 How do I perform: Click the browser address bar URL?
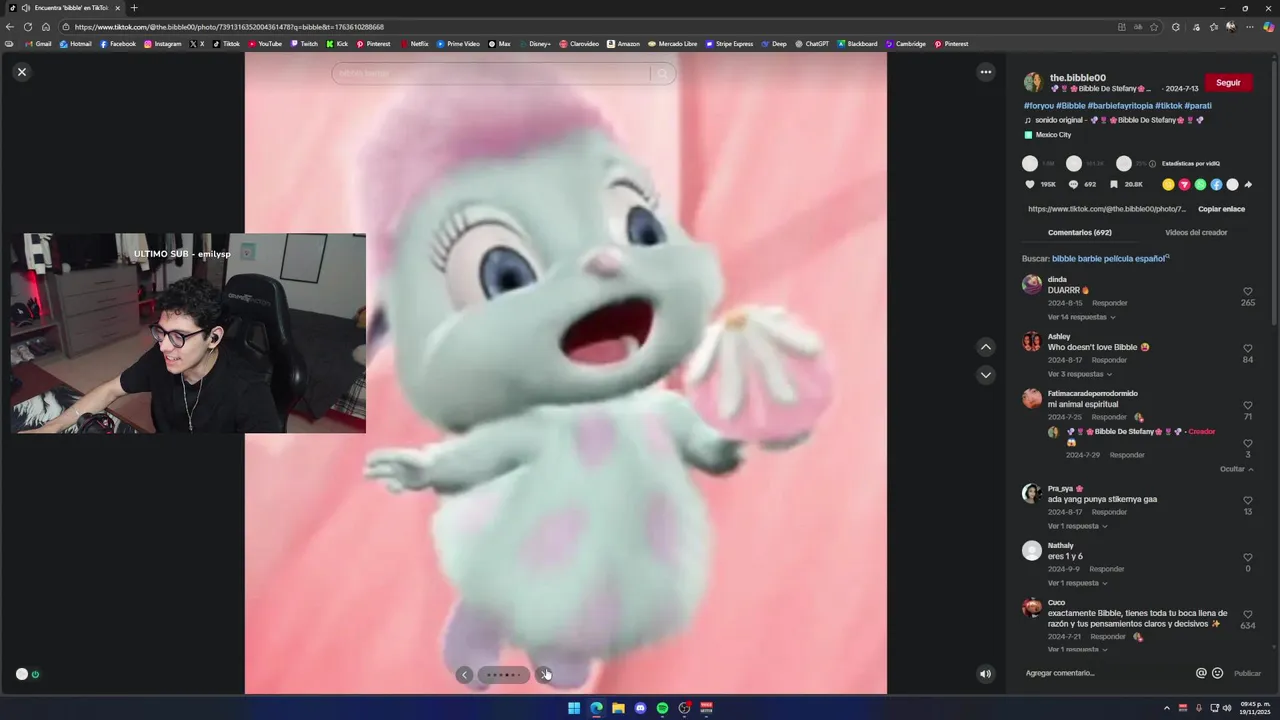click(x=229, y=27)
